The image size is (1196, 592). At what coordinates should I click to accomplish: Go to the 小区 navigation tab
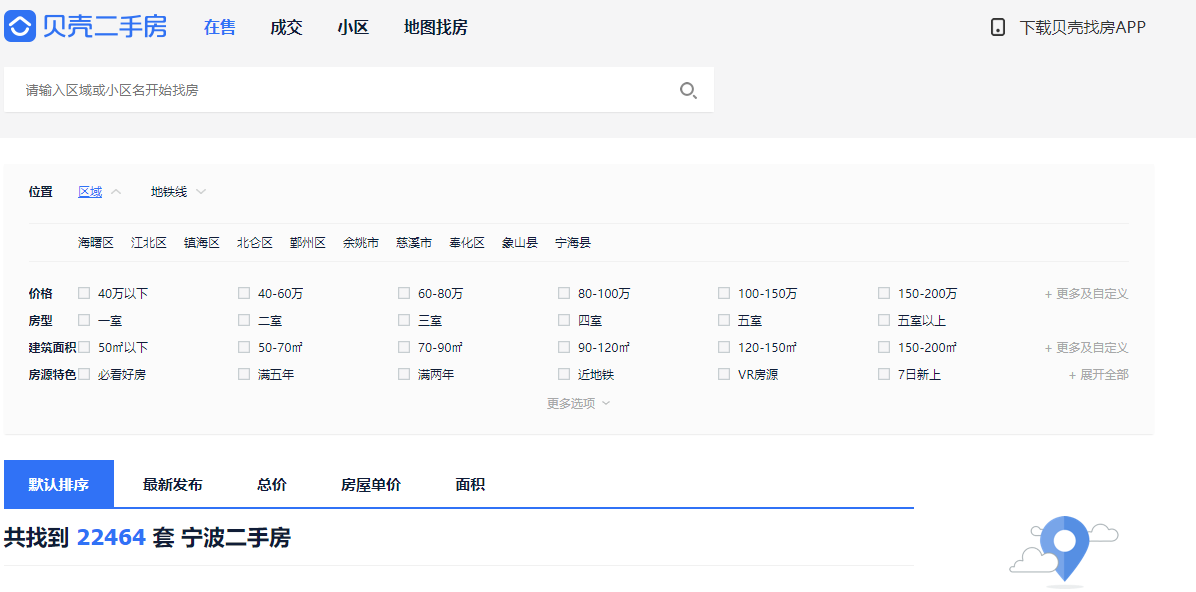click(x=353, y=27)
